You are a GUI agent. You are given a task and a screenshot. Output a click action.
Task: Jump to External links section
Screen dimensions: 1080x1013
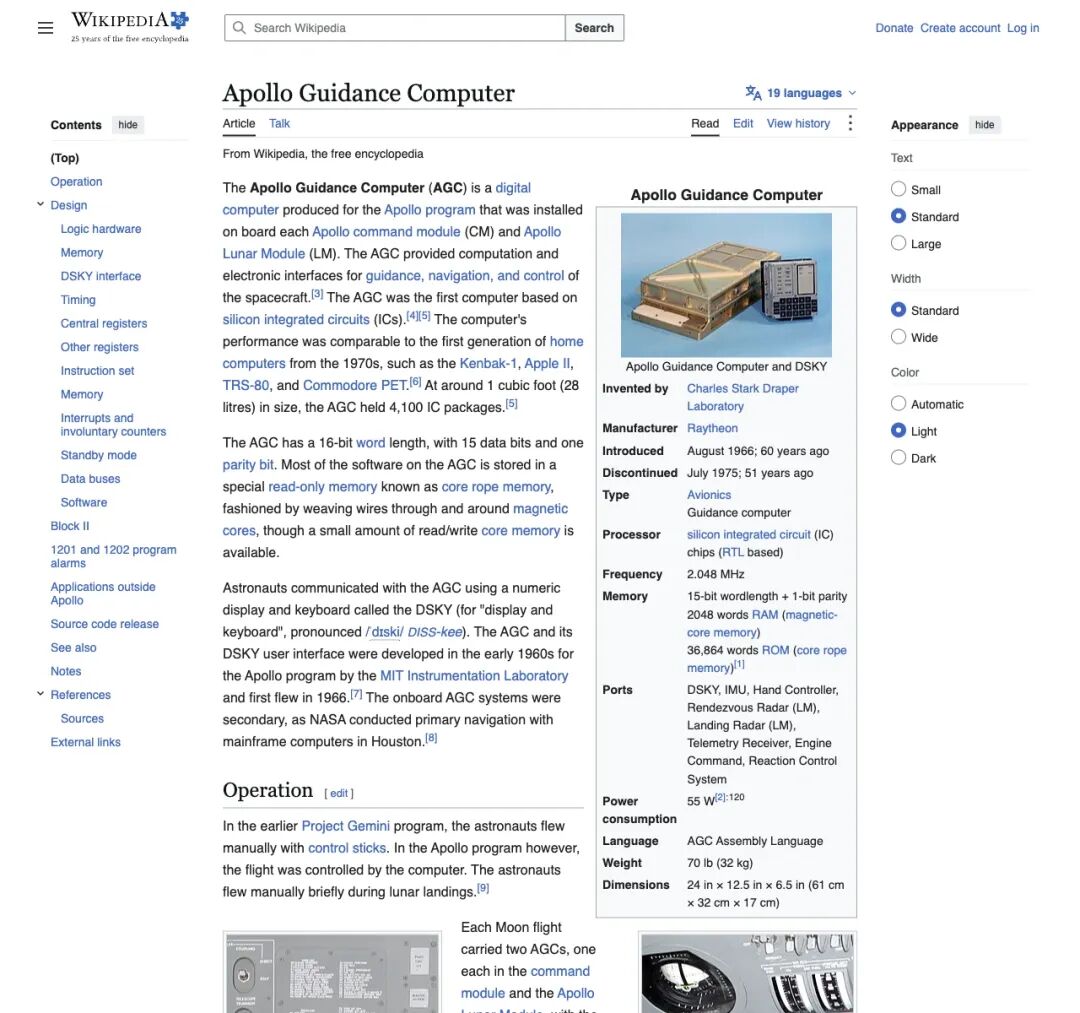(x=85, y=742)
